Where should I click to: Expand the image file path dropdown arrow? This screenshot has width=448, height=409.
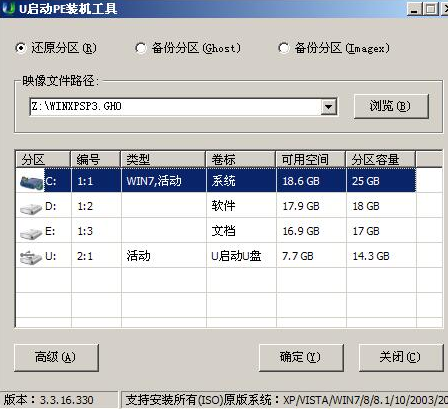pyautogui.click(x=329, y=107)
